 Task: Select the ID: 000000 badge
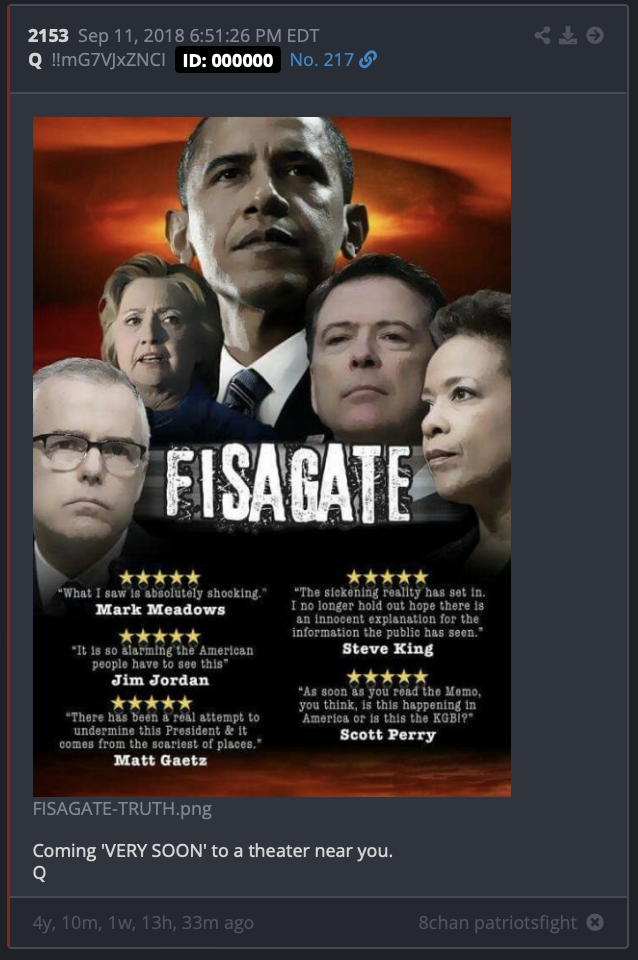pos(228,60)
